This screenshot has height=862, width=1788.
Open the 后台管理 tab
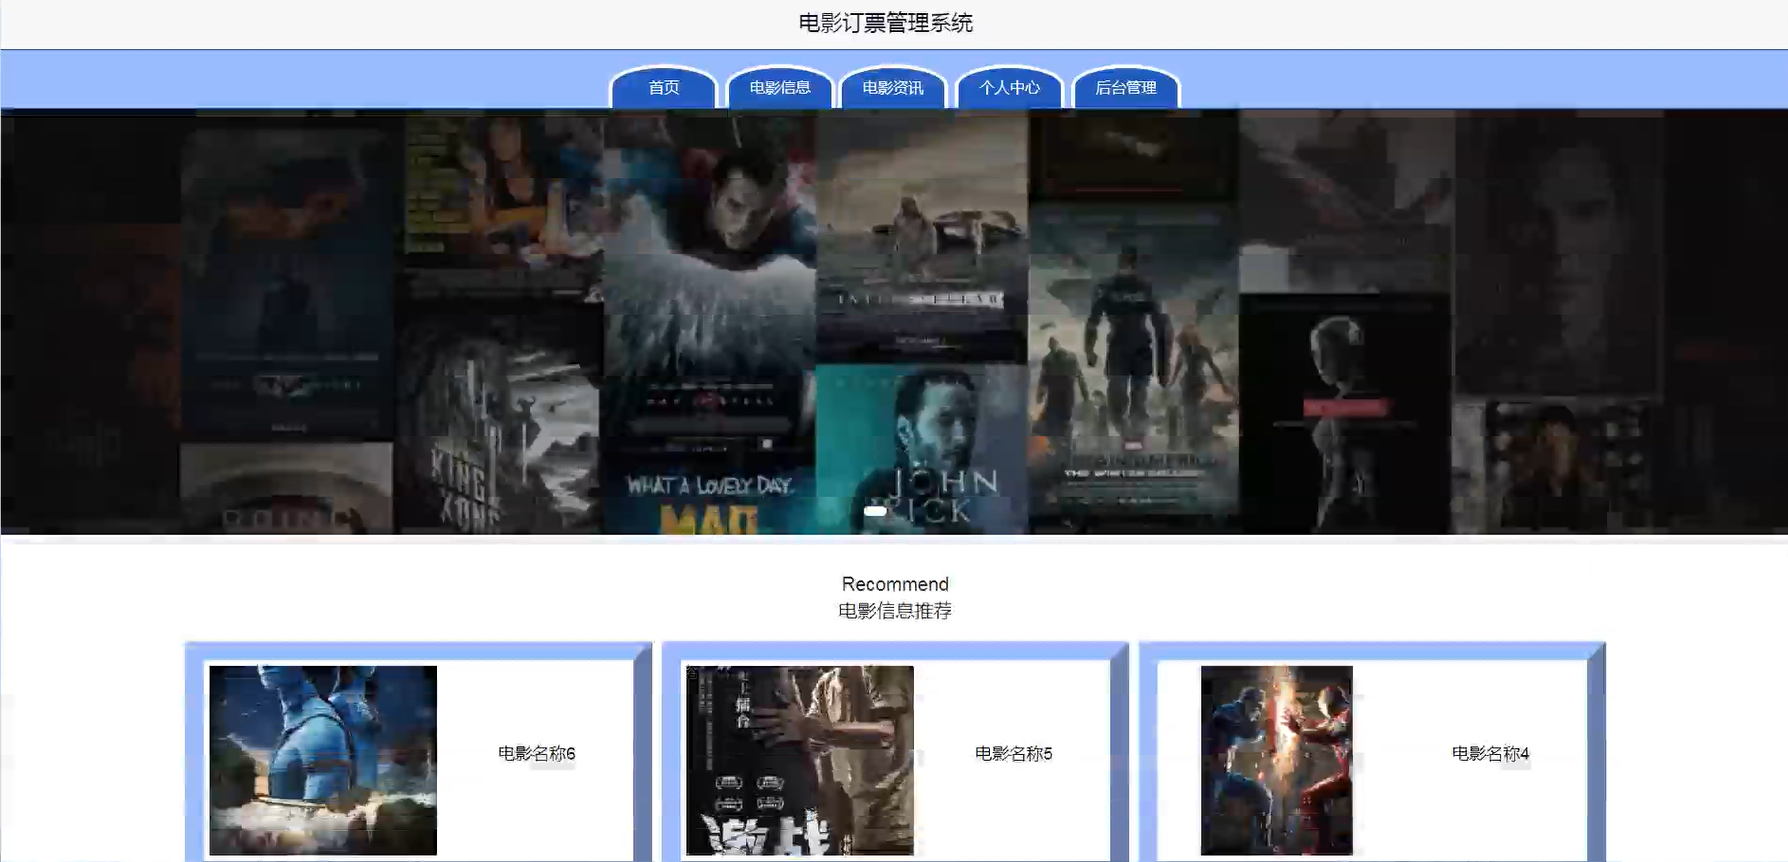coord(1126,87)
